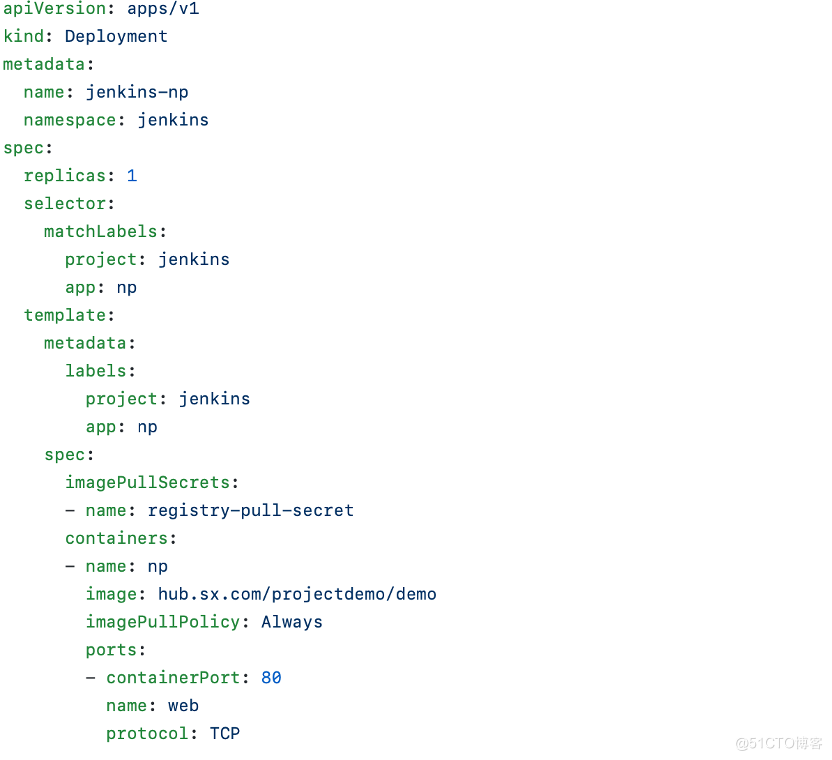Click the replicas value 1
The height and width of the screenshot is (760, 832).
(132, 176)
